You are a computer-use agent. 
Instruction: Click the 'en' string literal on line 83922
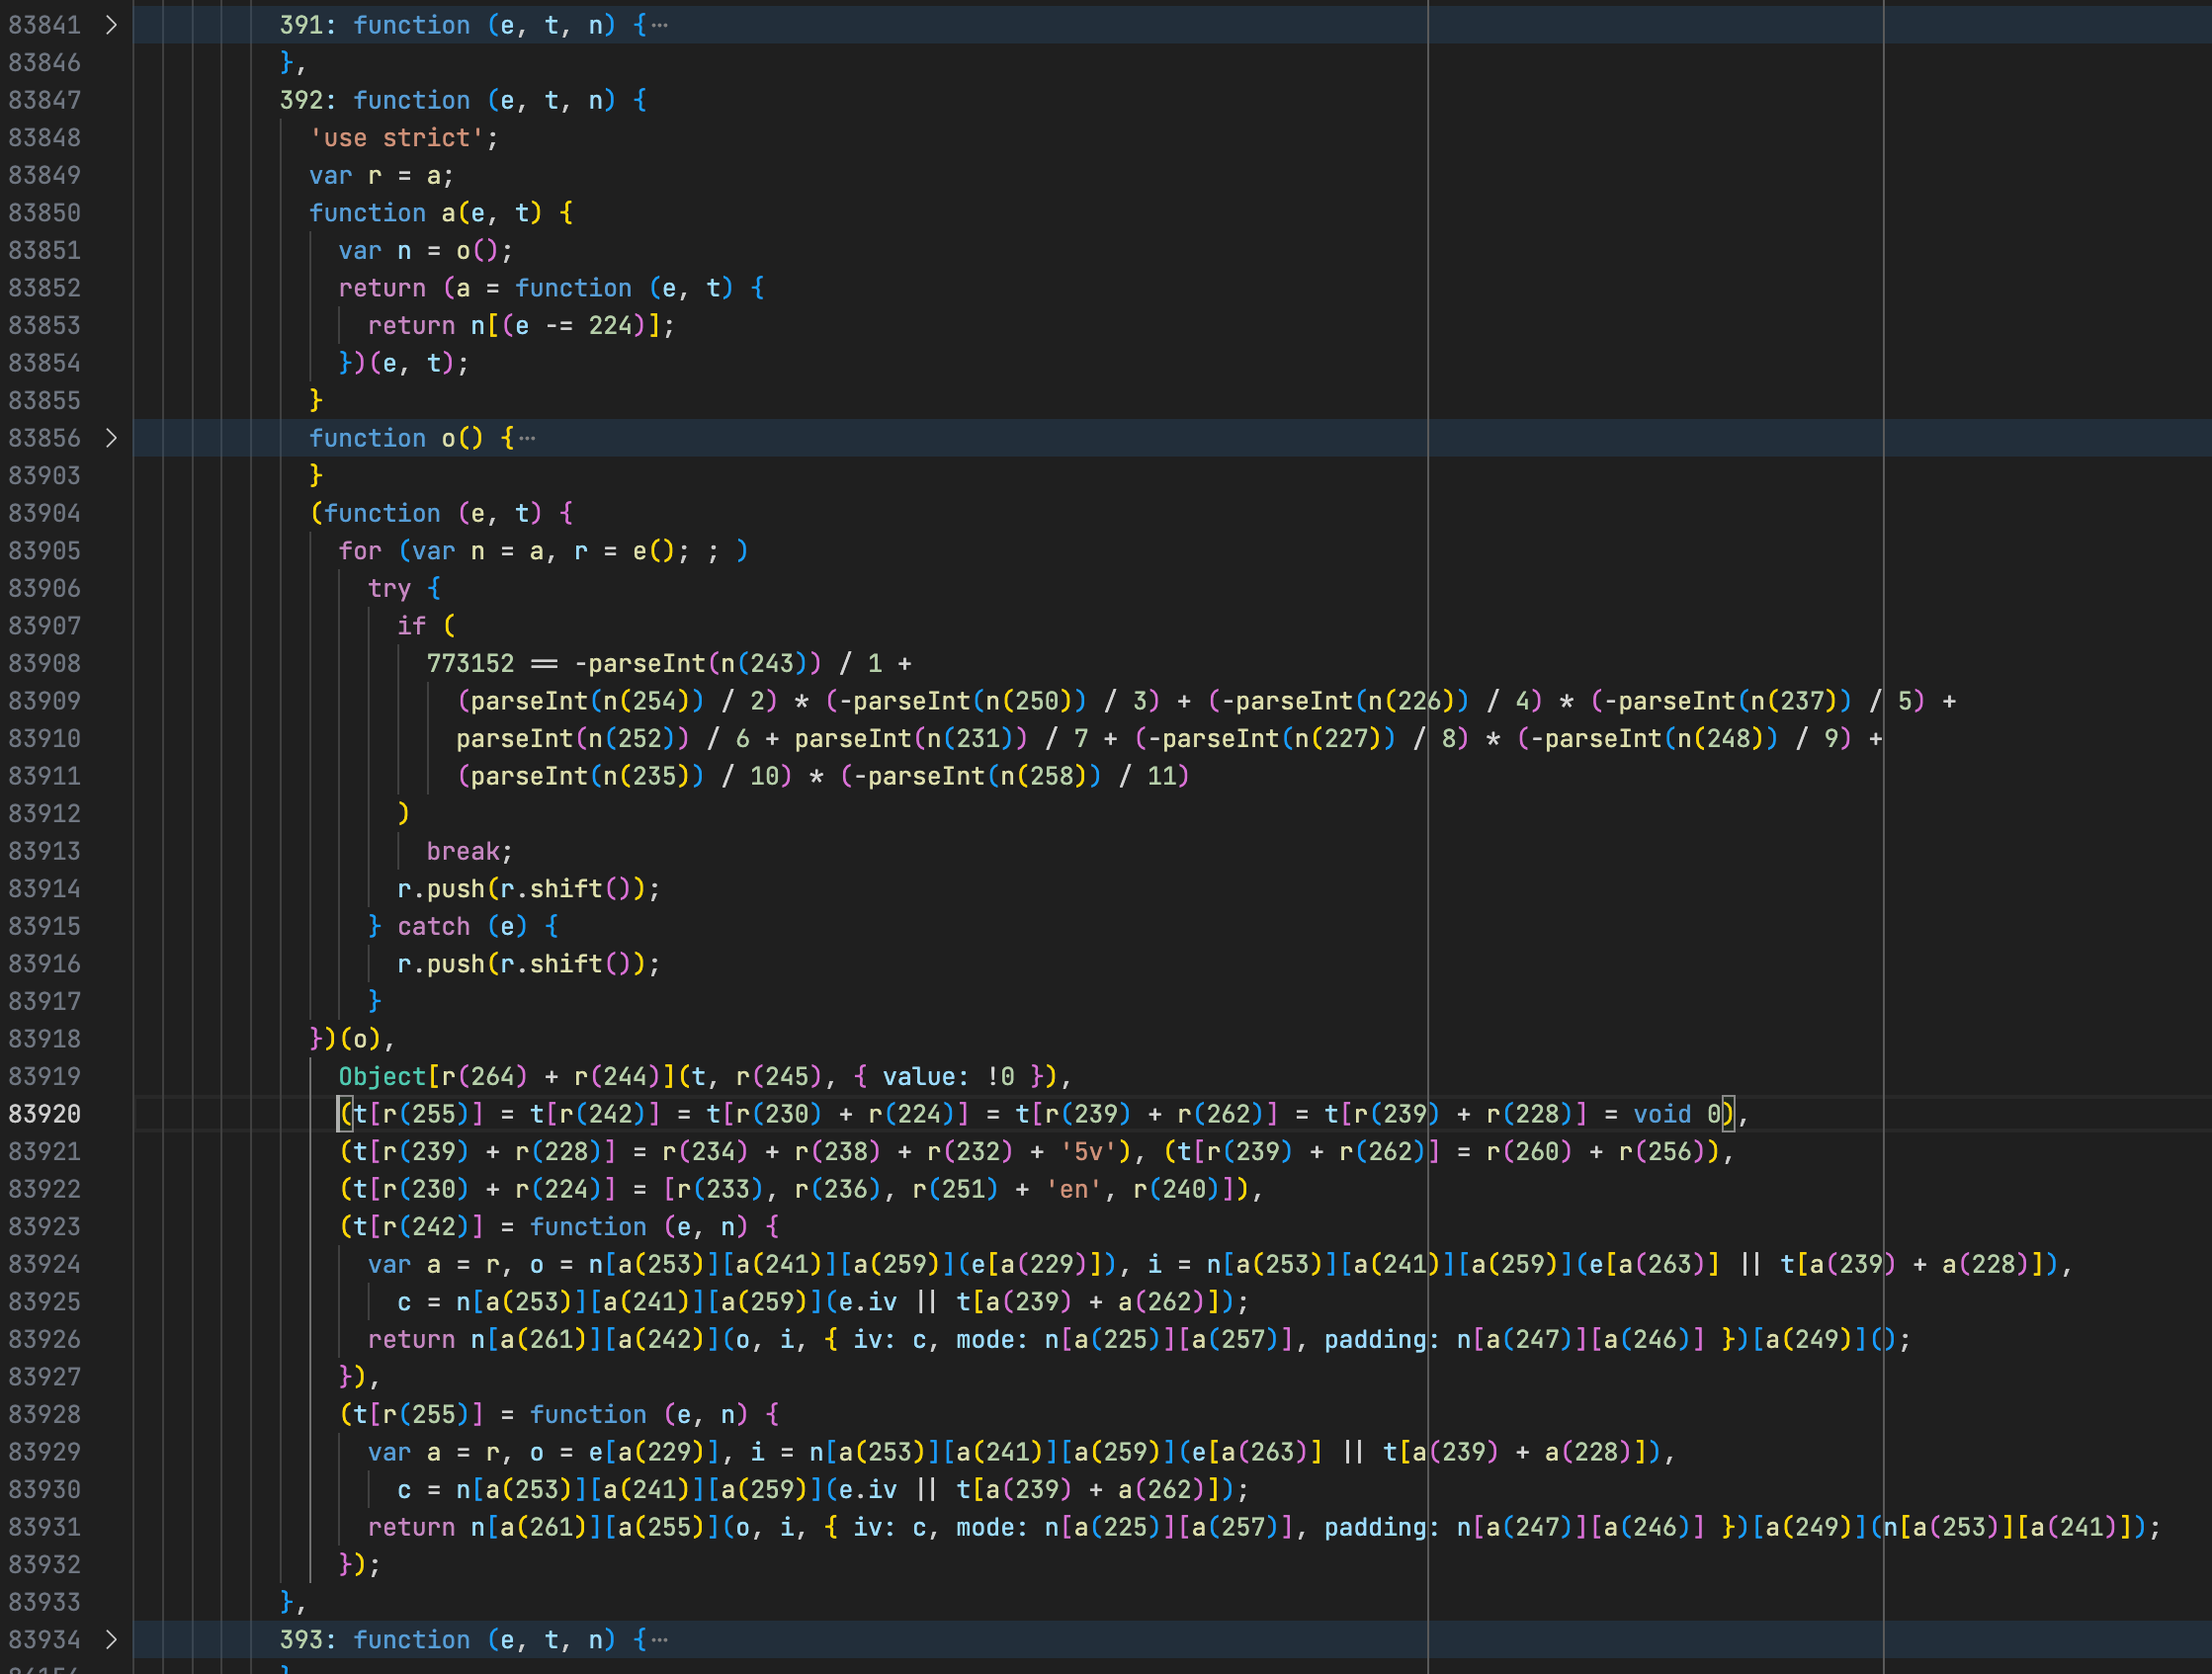(x=1073, y=1189)
